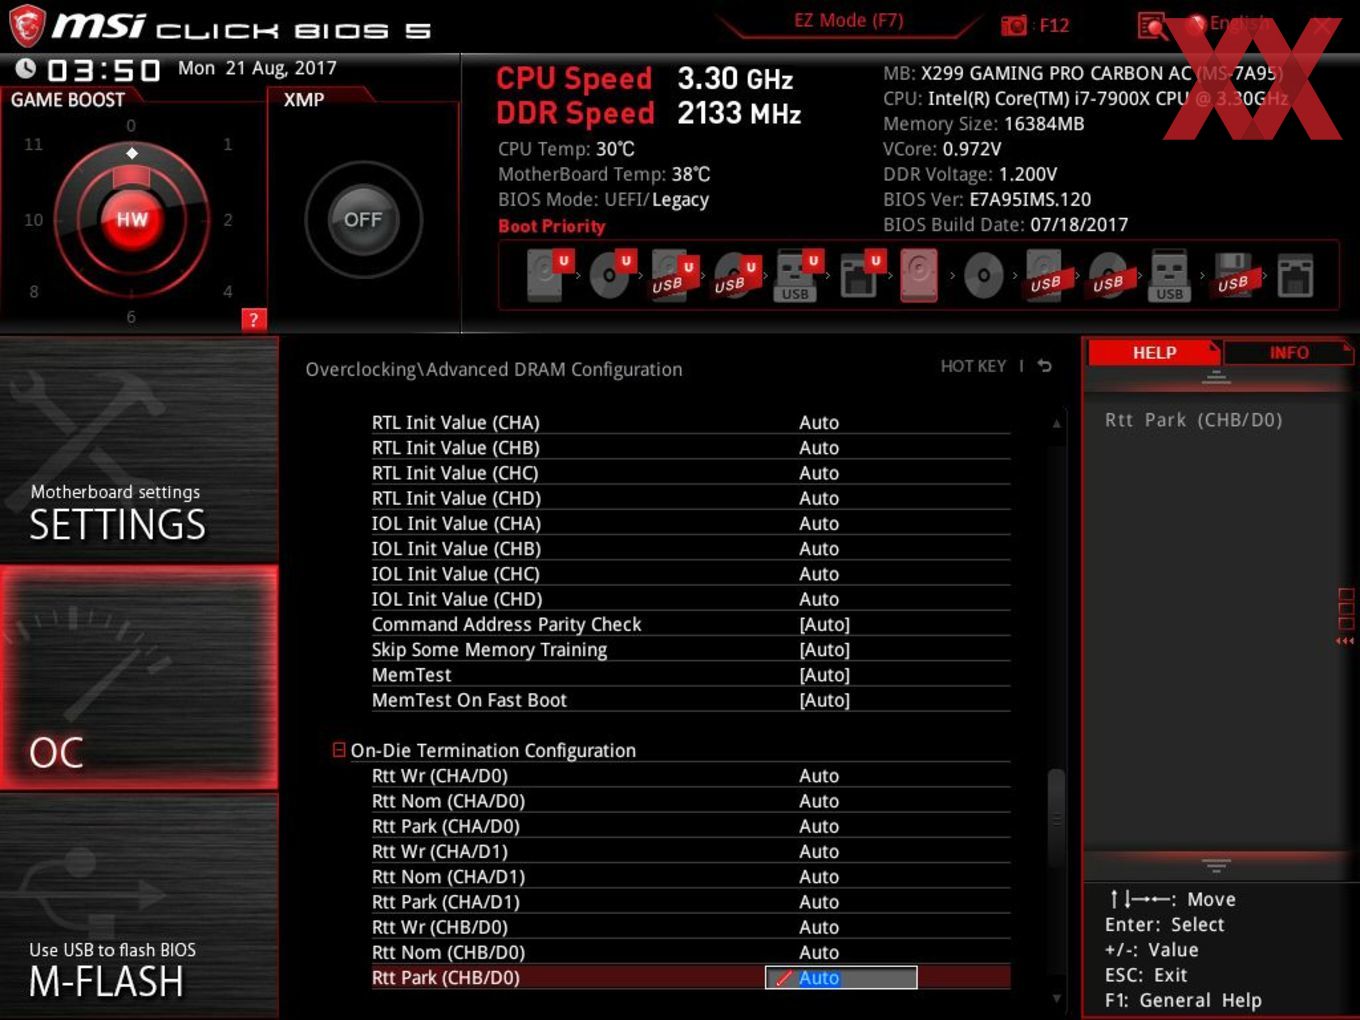The height and width of the screenshot is (1020, 1360).
Task: Select the Rtt Wr (CHB/D0) row
Action: [690, 927]
